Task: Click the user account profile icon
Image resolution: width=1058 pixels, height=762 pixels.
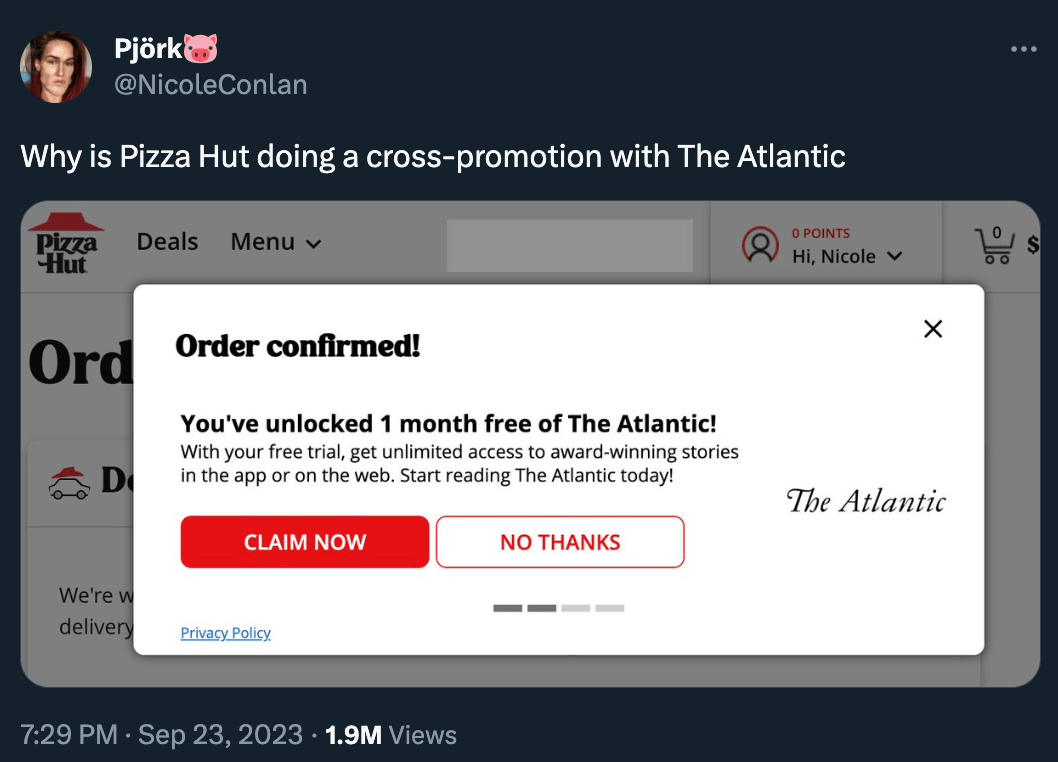Action: (760, 245)
